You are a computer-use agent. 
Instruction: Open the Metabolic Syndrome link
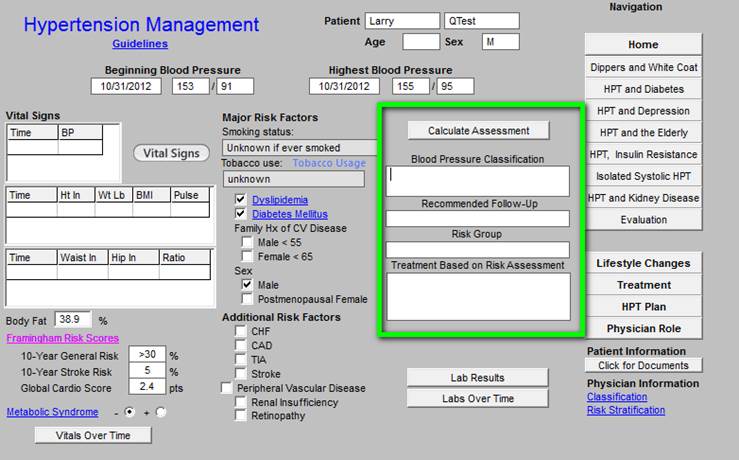pyautogui.click(x=52, y=412)
